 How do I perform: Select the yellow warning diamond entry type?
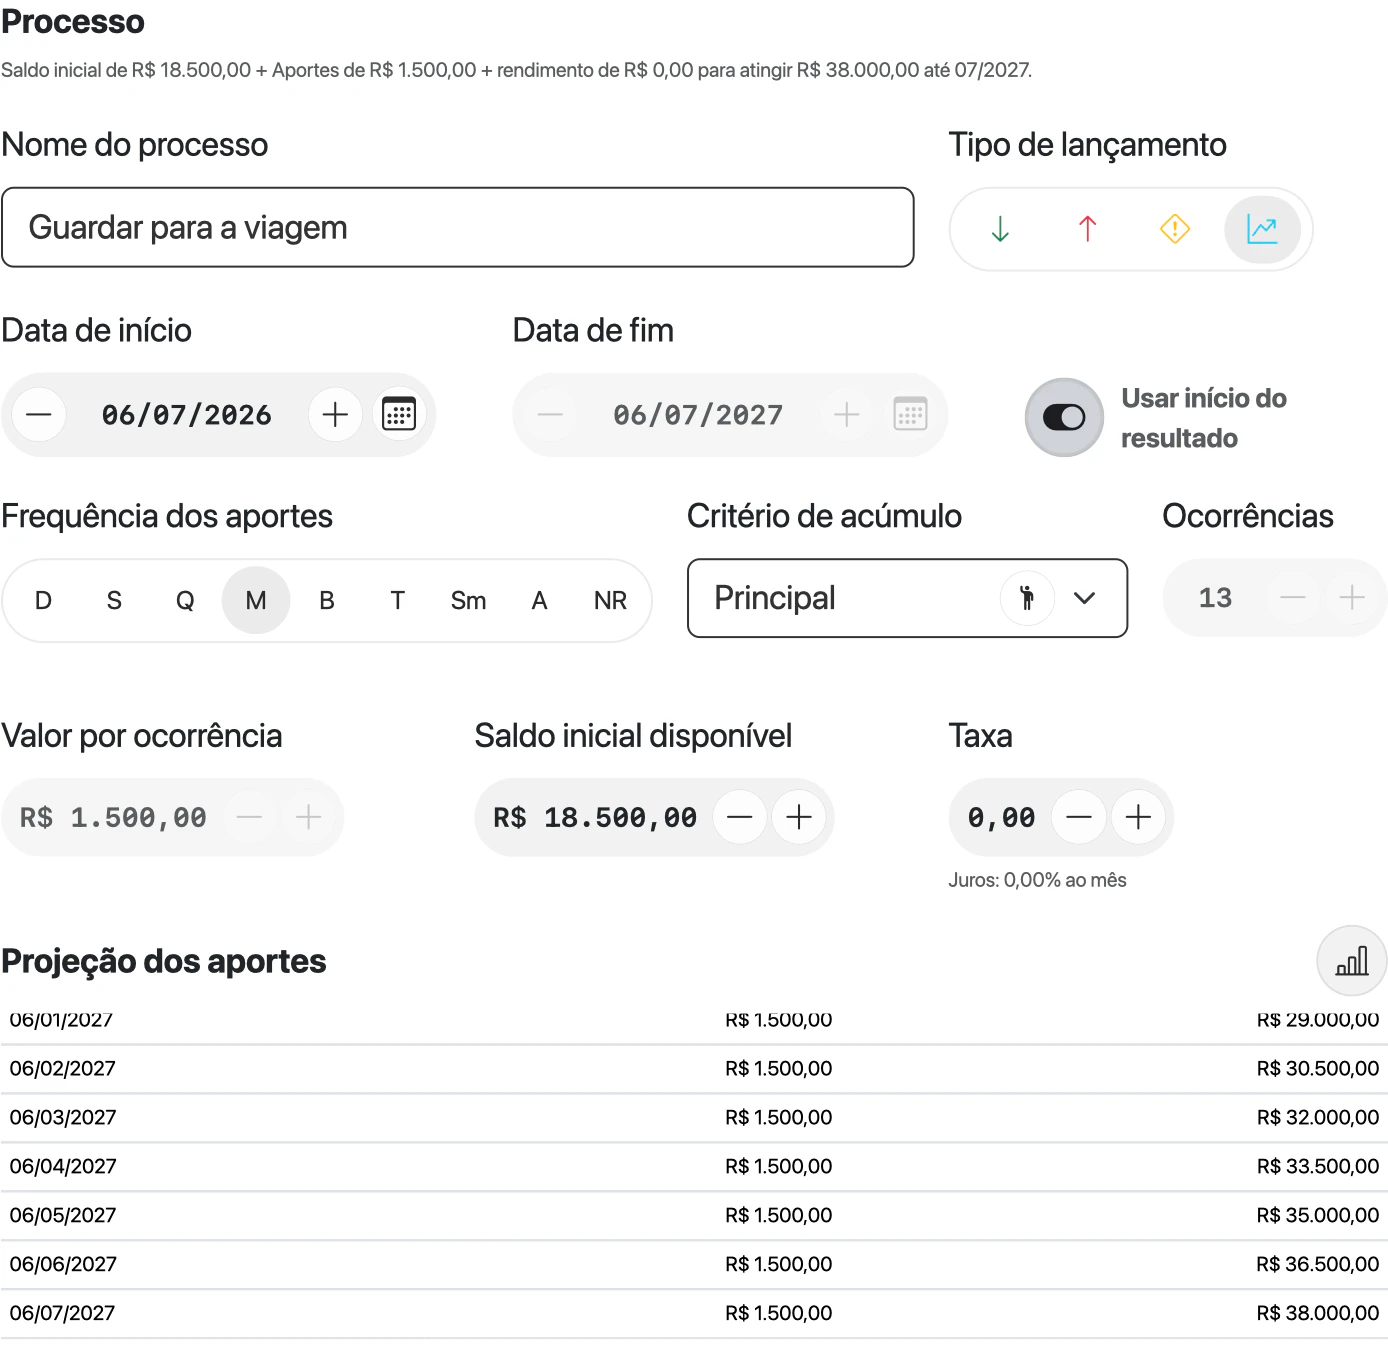click(1175, 229)
